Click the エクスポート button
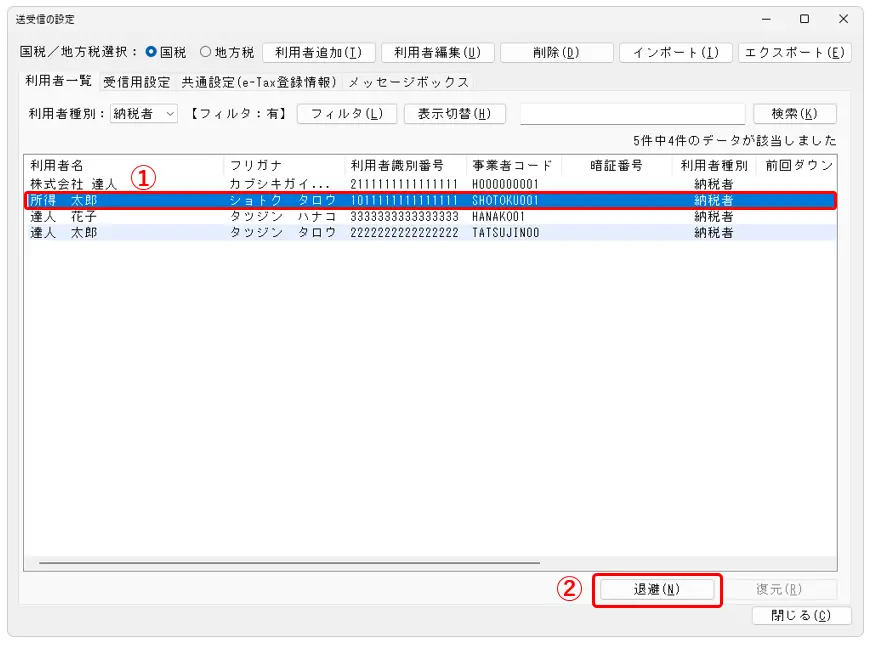This screenshot has height=654, width=882. click(794, 53)
